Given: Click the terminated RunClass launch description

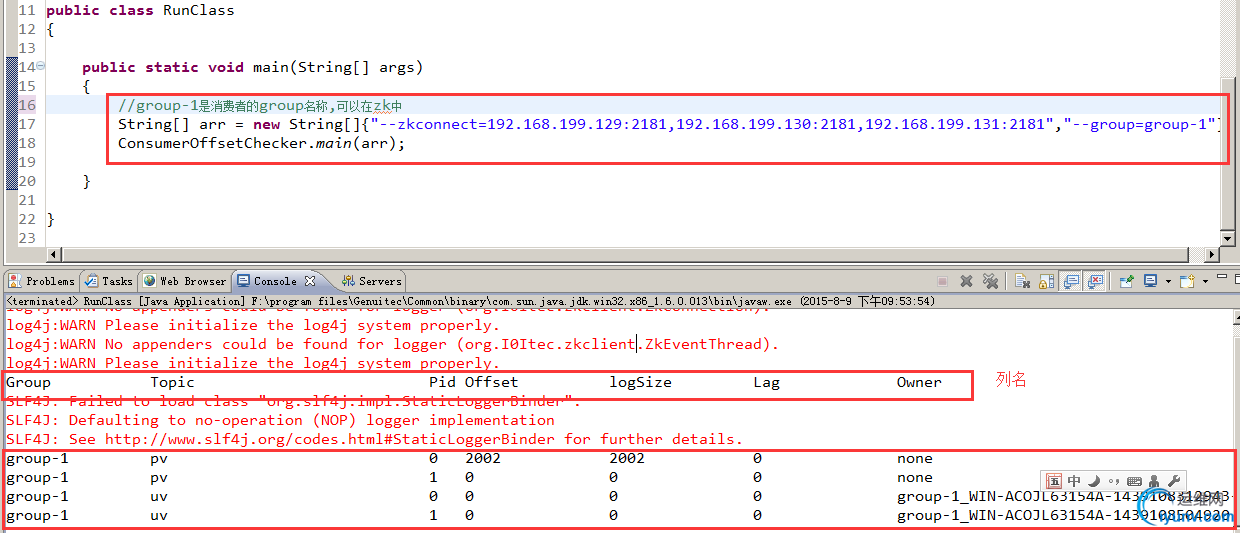Looking at the screenshot, I should 470,301.
